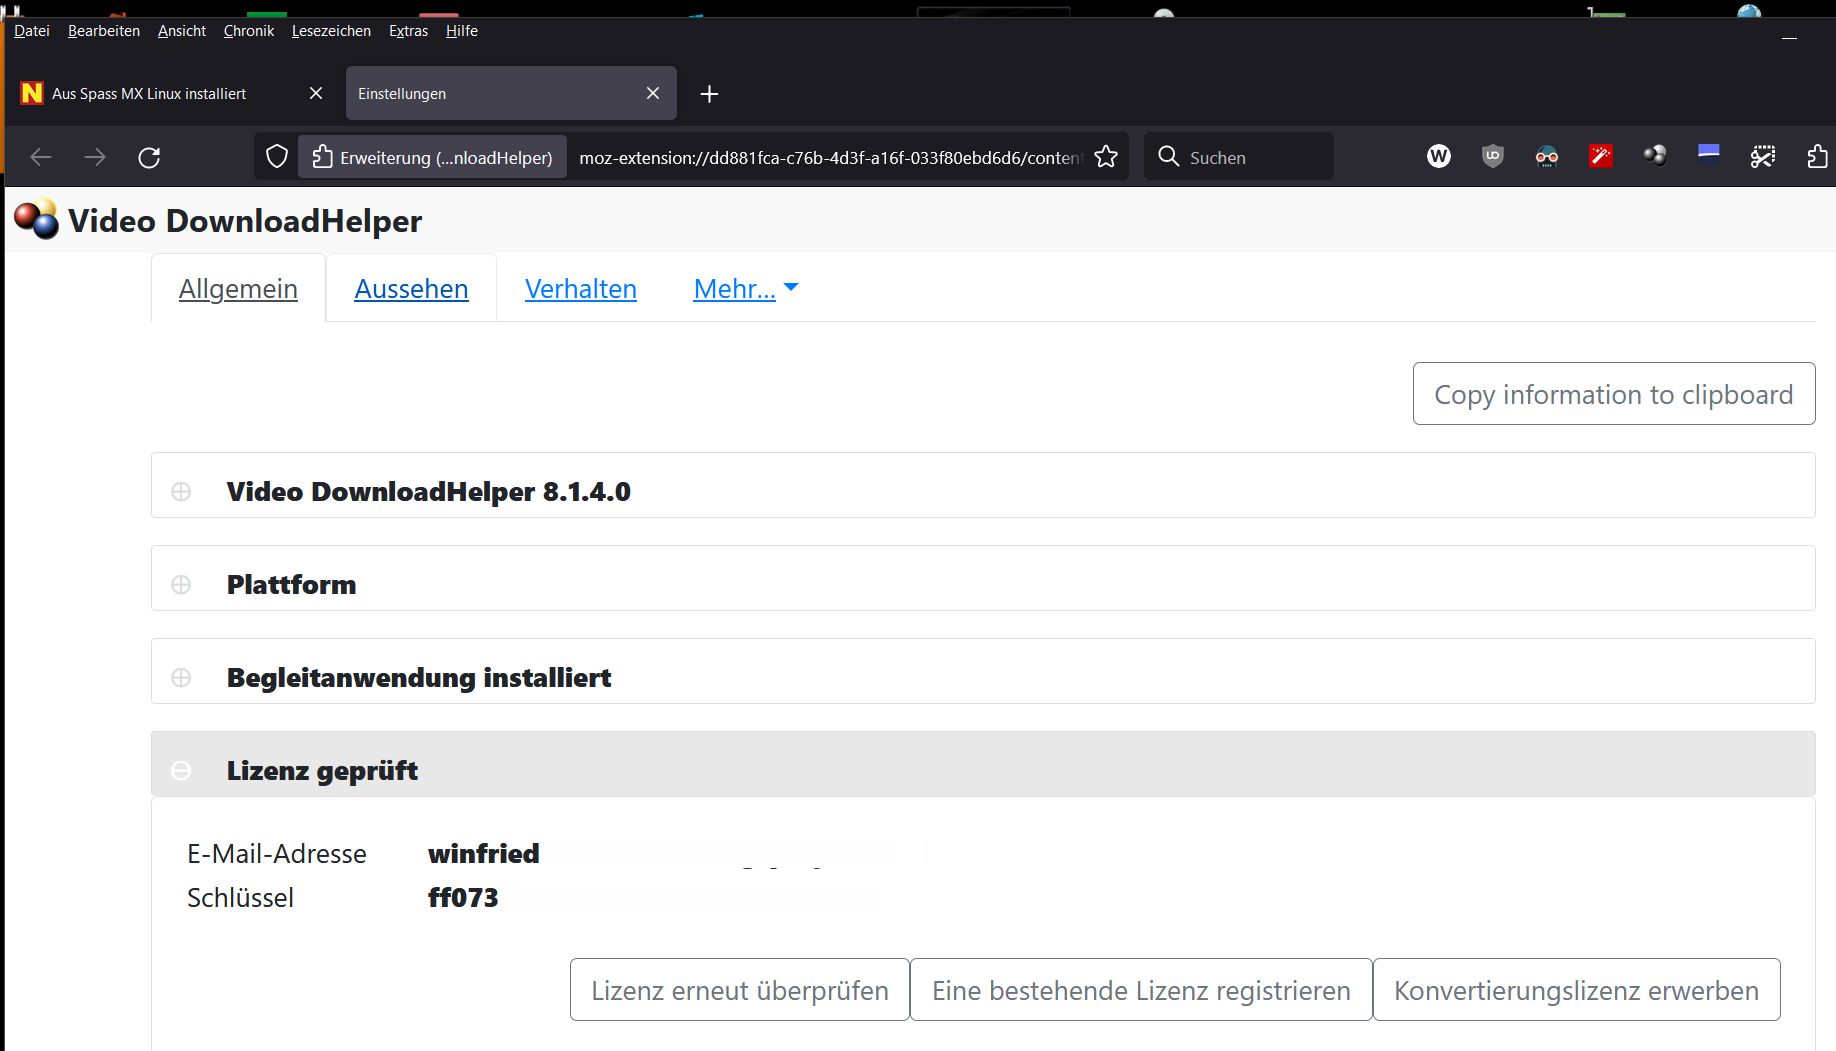Focus the Suchen search field
Screen dimensions: 1836x1051
(1238, 157)
